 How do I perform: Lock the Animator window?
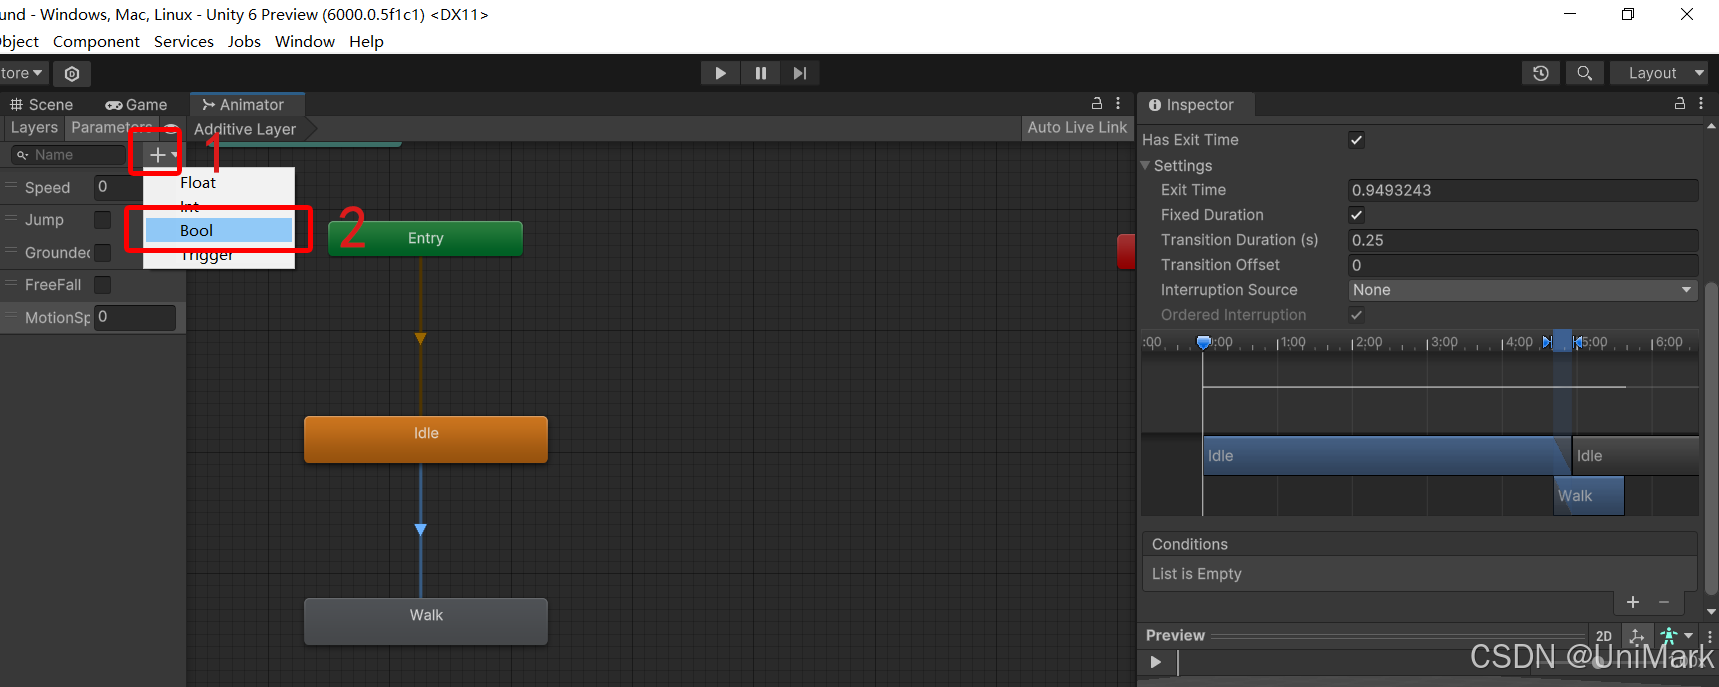(1097, 104)
